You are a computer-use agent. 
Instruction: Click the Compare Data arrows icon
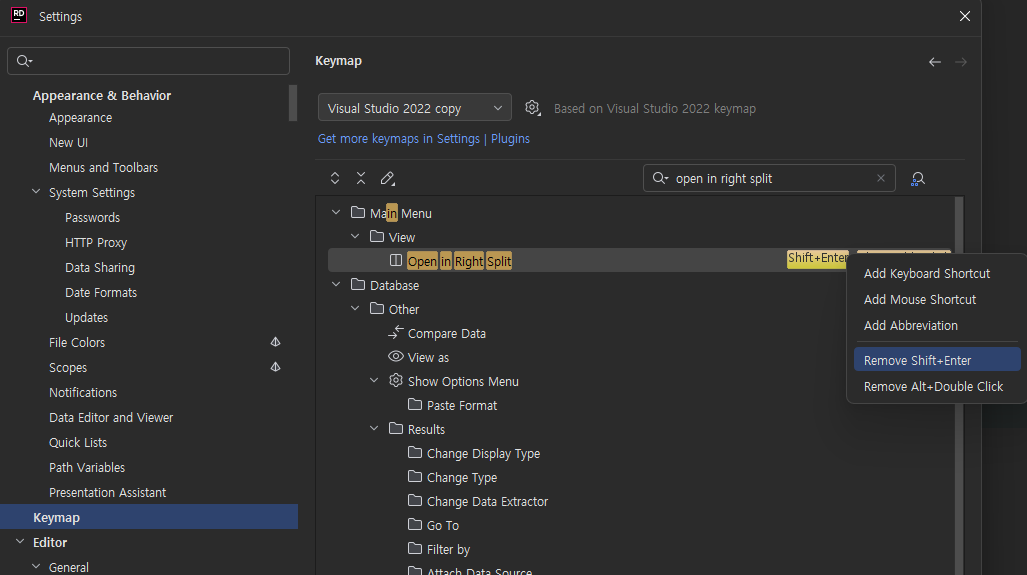click(395, 332)
